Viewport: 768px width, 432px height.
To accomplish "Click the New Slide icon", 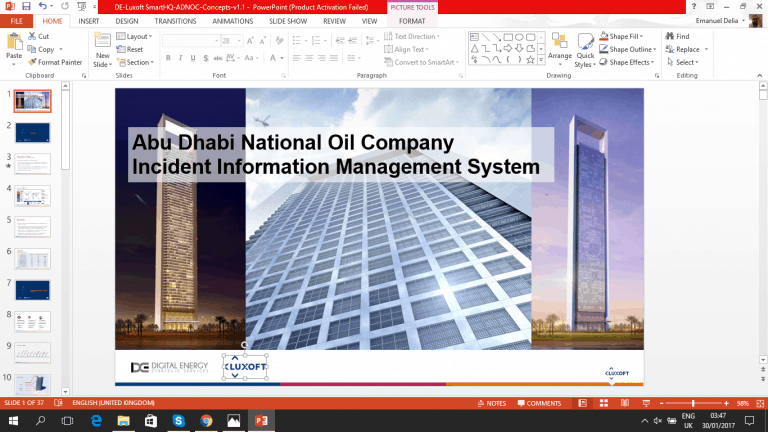I will (102, 46).
